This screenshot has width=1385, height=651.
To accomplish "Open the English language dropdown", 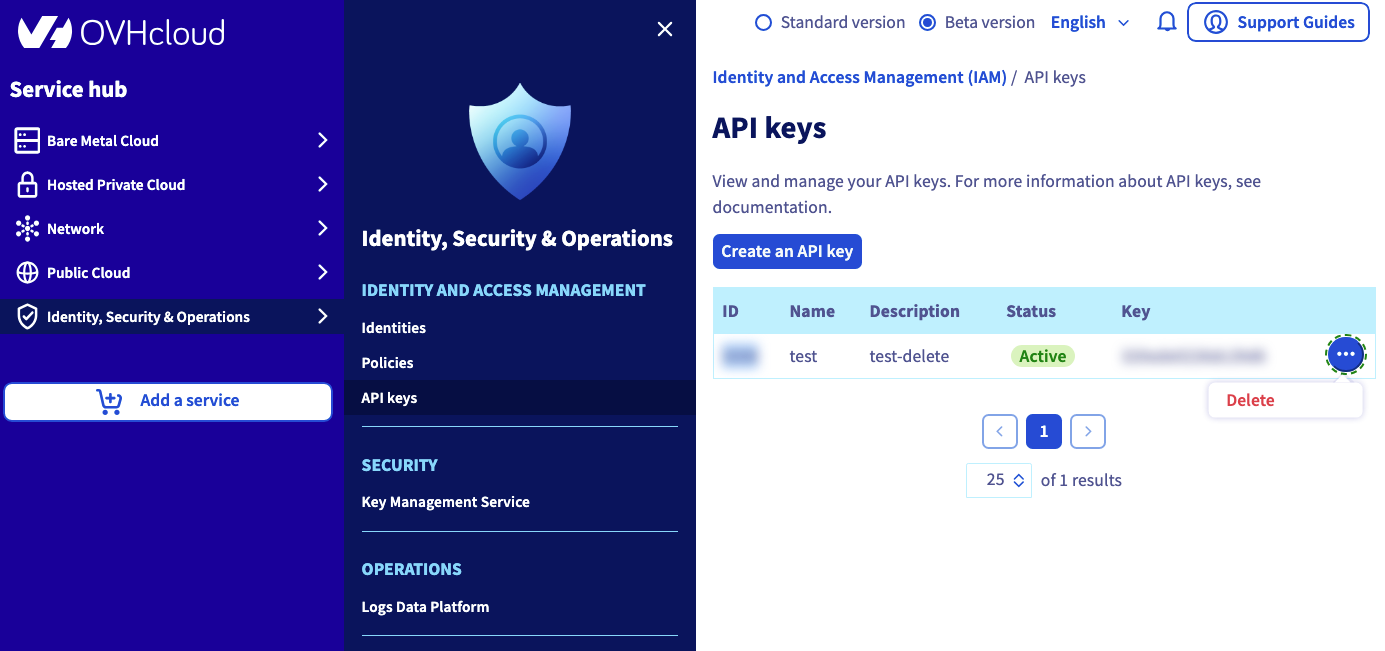I will pos(1090,22).
